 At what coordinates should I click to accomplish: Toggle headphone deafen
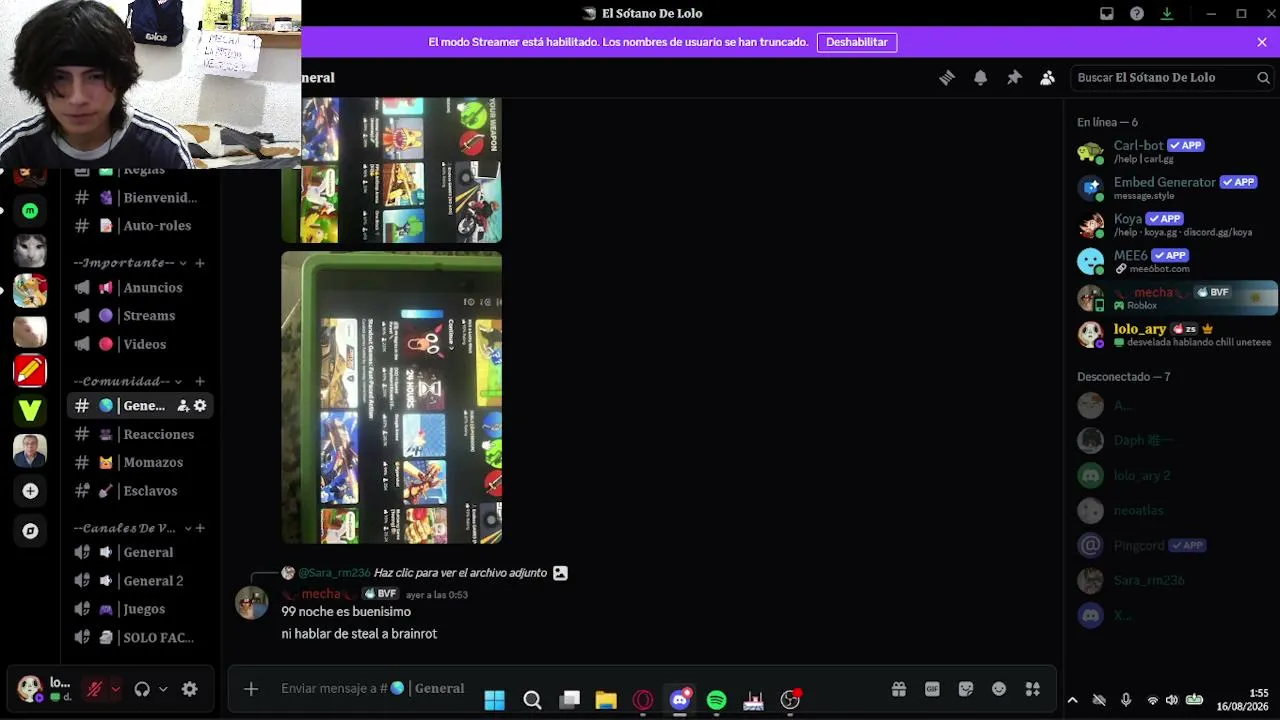coord(142,689)
